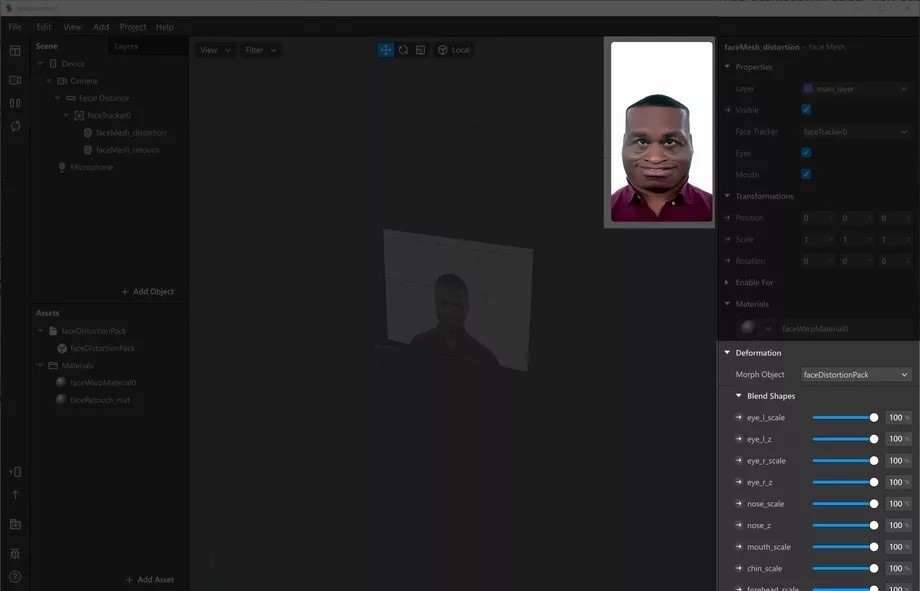
Task: Open the Help menu
Action: click(x=165, y=27)
